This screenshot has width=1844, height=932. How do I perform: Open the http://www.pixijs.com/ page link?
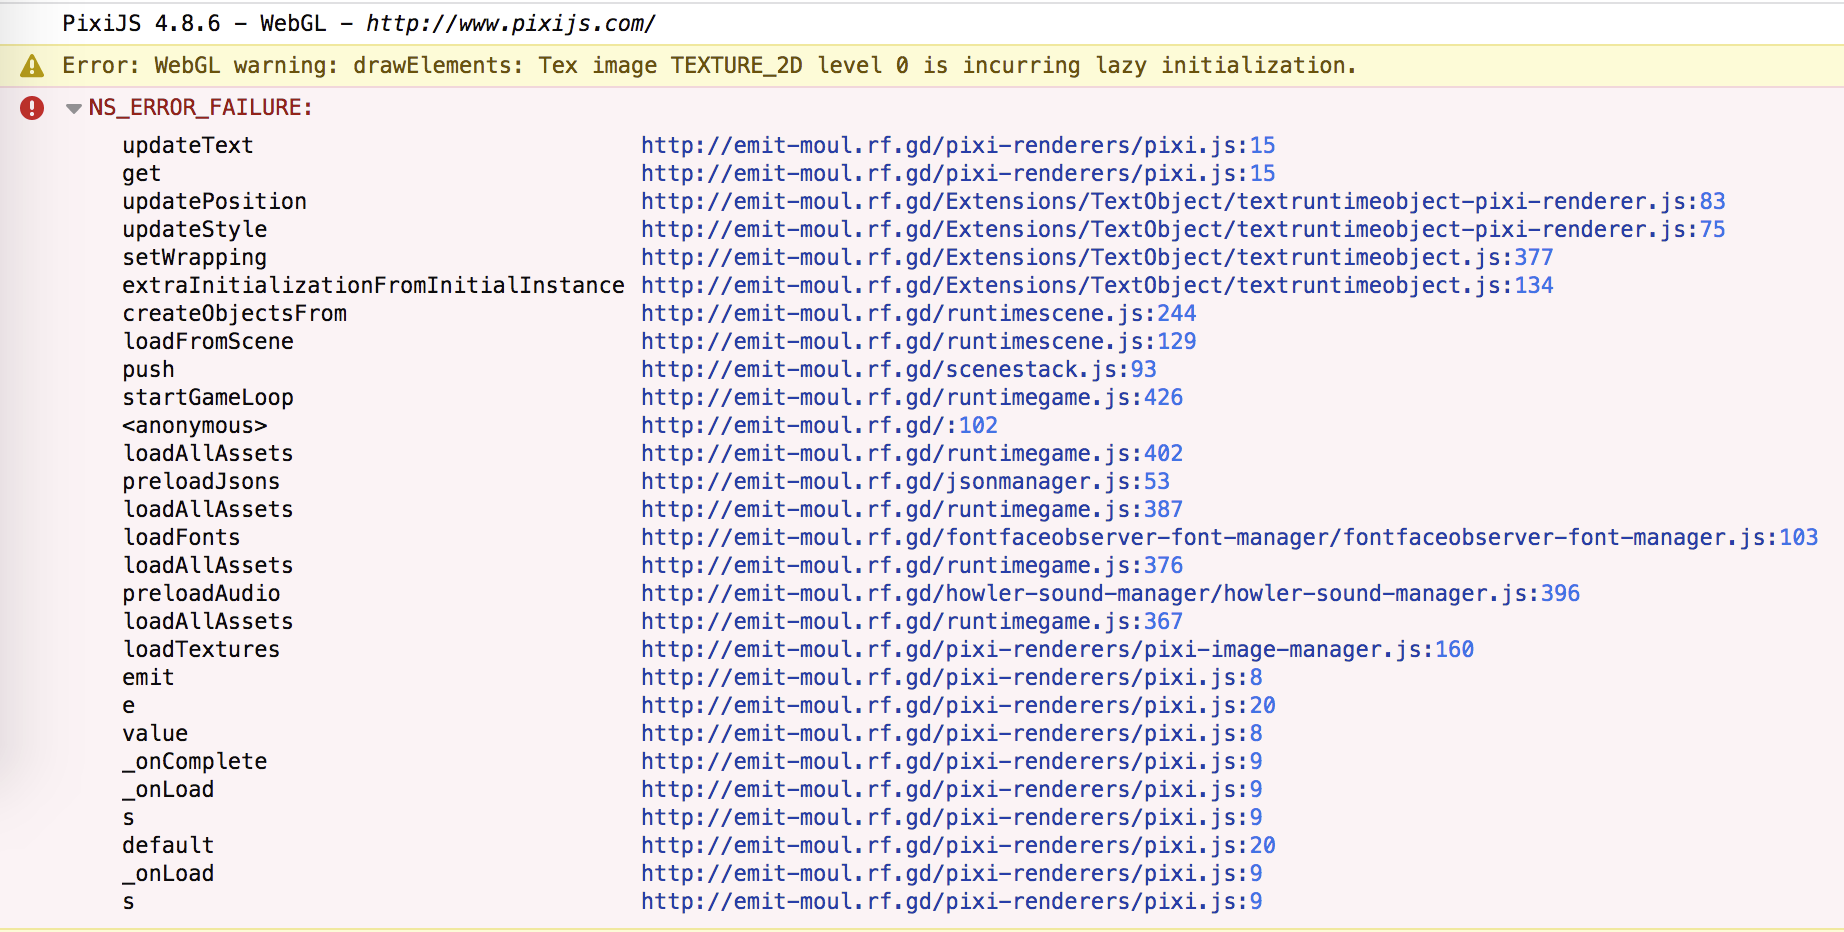click(509, 22)
